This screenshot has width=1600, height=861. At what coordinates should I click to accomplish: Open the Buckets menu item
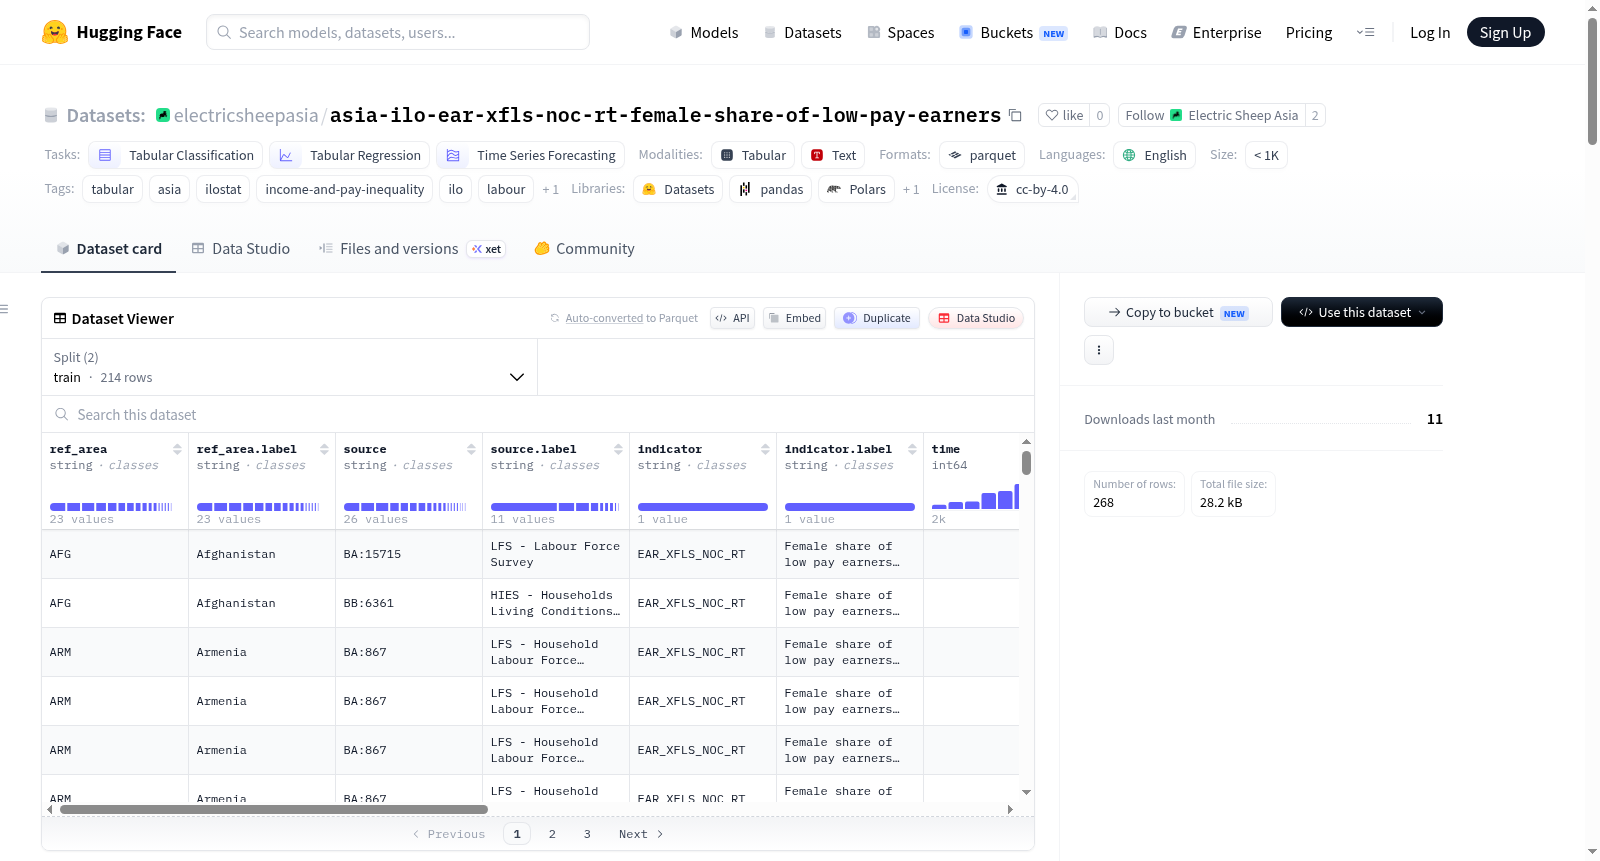[x=1013, y=32]
